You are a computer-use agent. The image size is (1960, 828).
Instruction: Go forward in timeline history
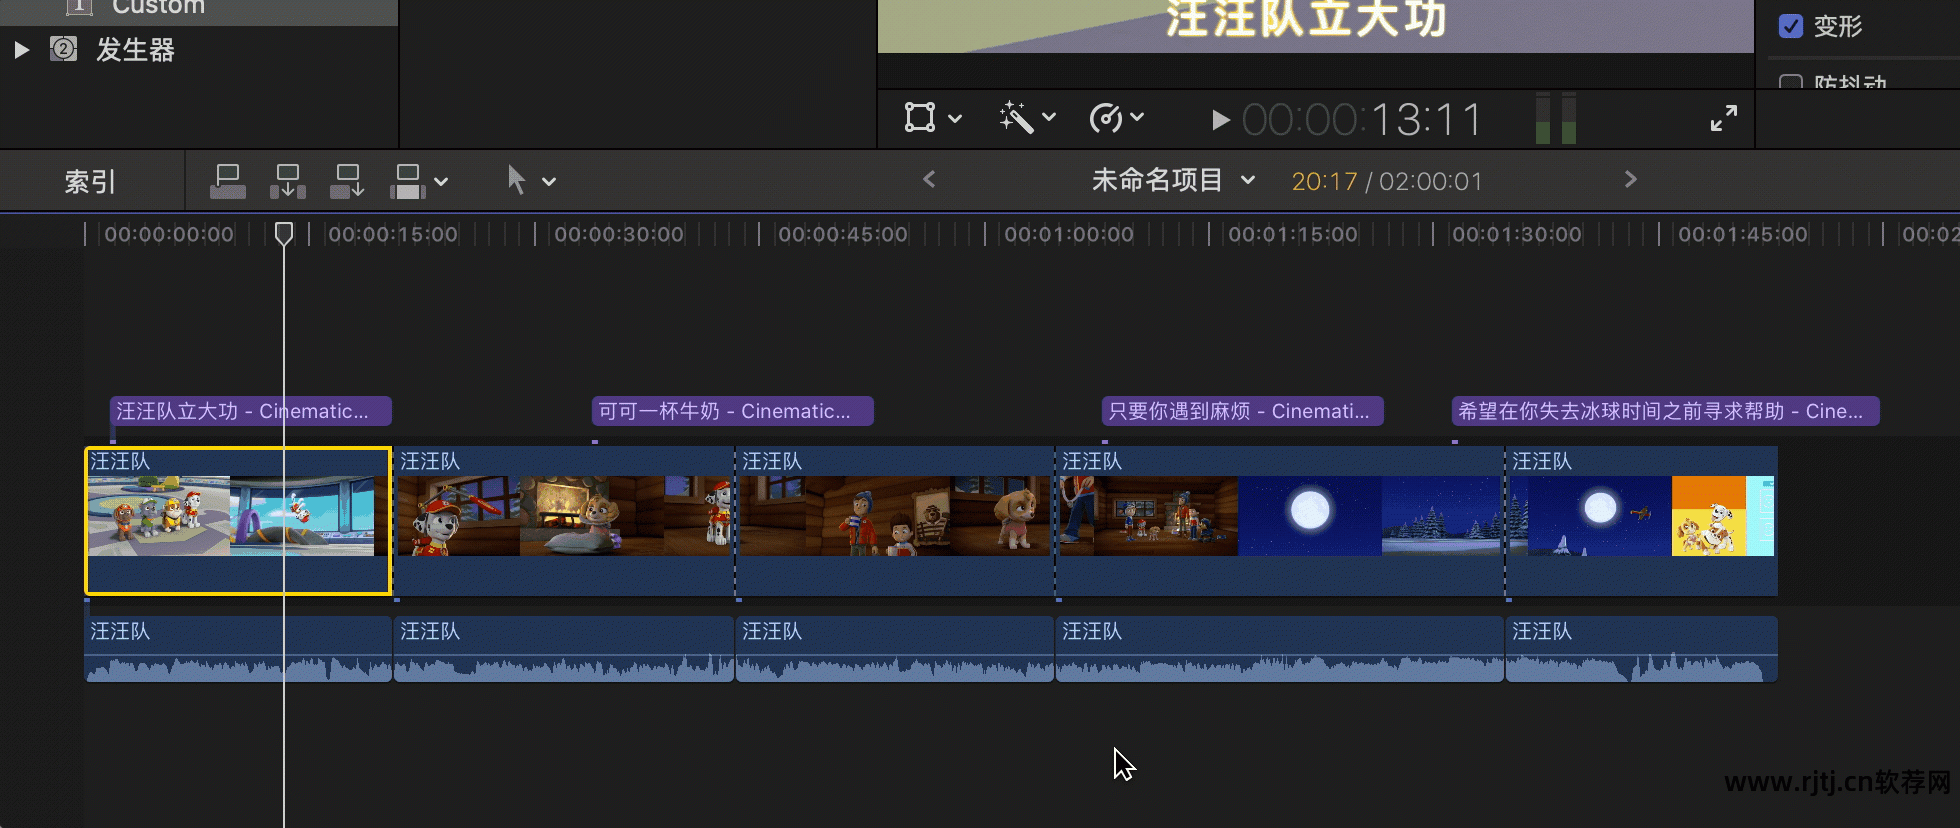(x=1631, y=179)
